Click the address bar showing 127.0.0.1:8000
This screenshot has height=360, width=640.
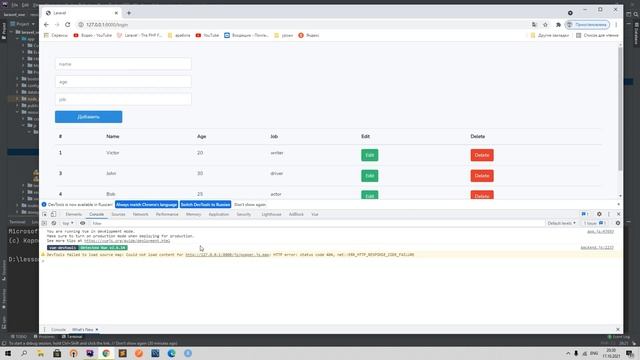(x=302, y=24)
